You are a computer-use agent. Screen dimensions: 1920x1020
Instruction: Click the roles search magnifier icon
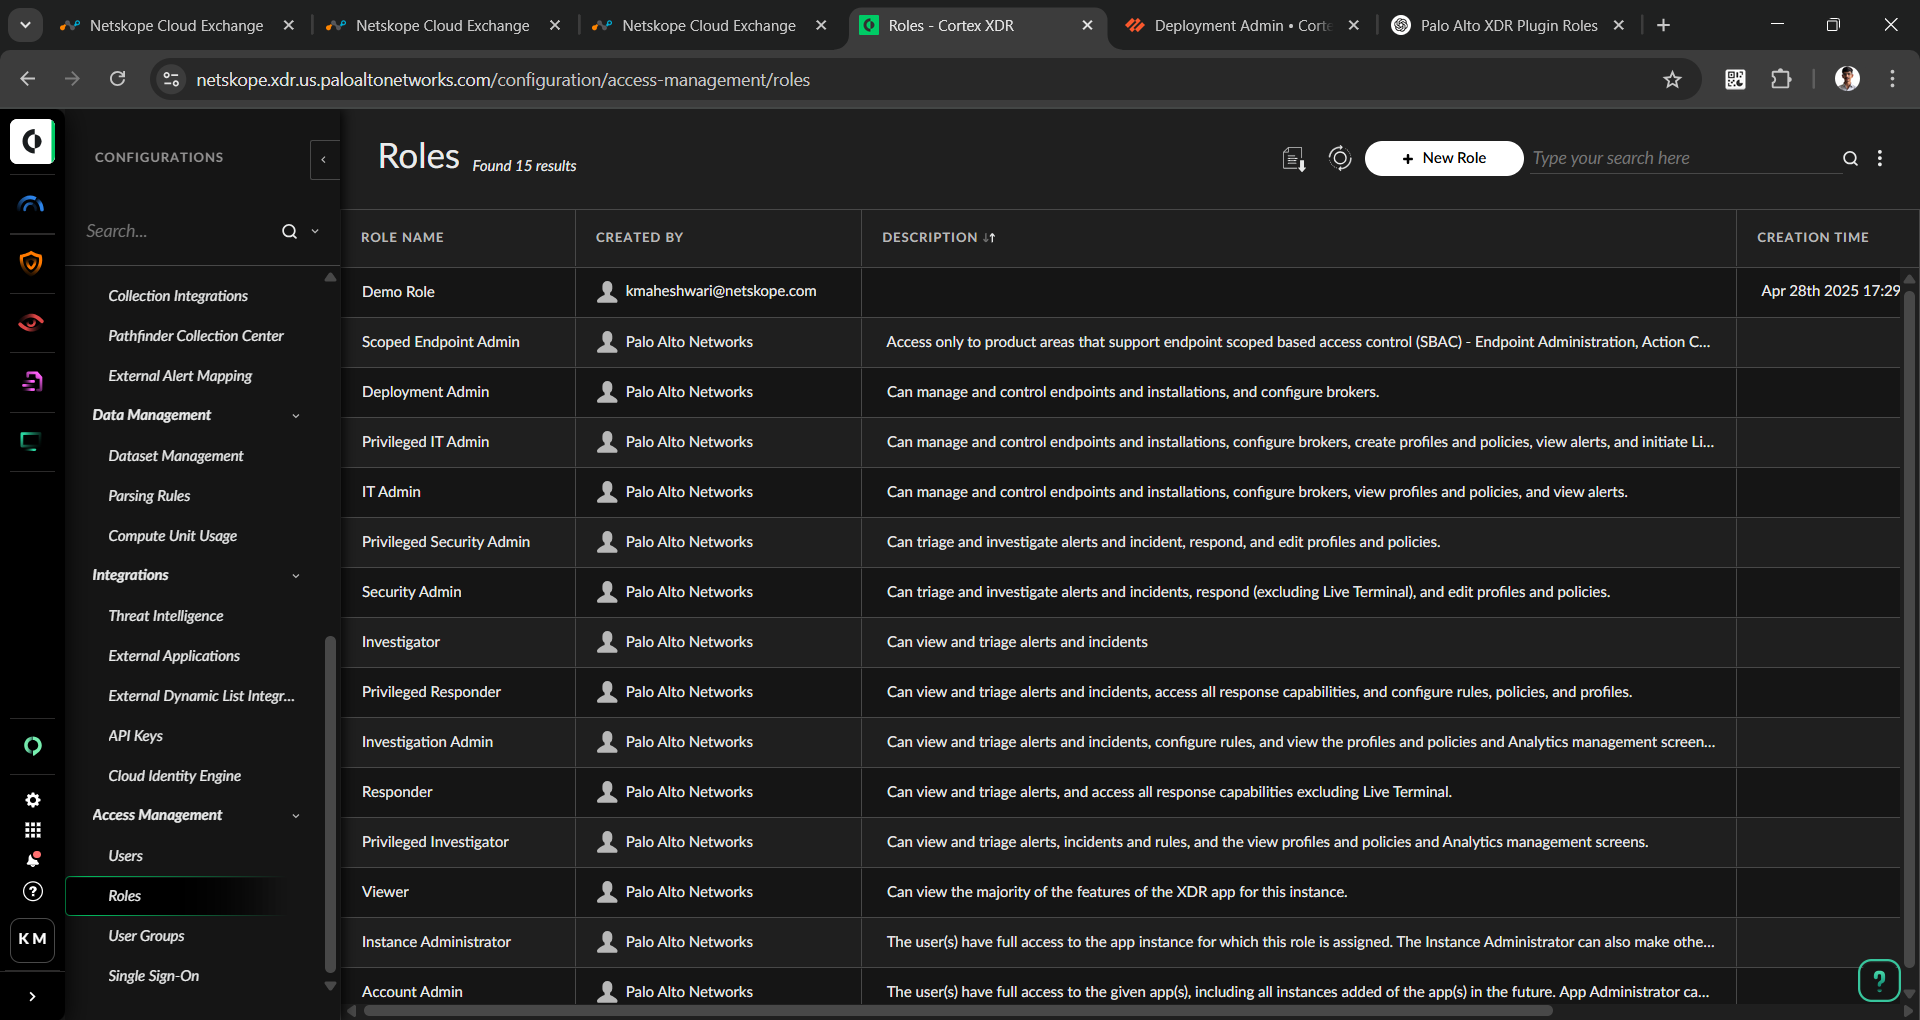pos(1850,158)
